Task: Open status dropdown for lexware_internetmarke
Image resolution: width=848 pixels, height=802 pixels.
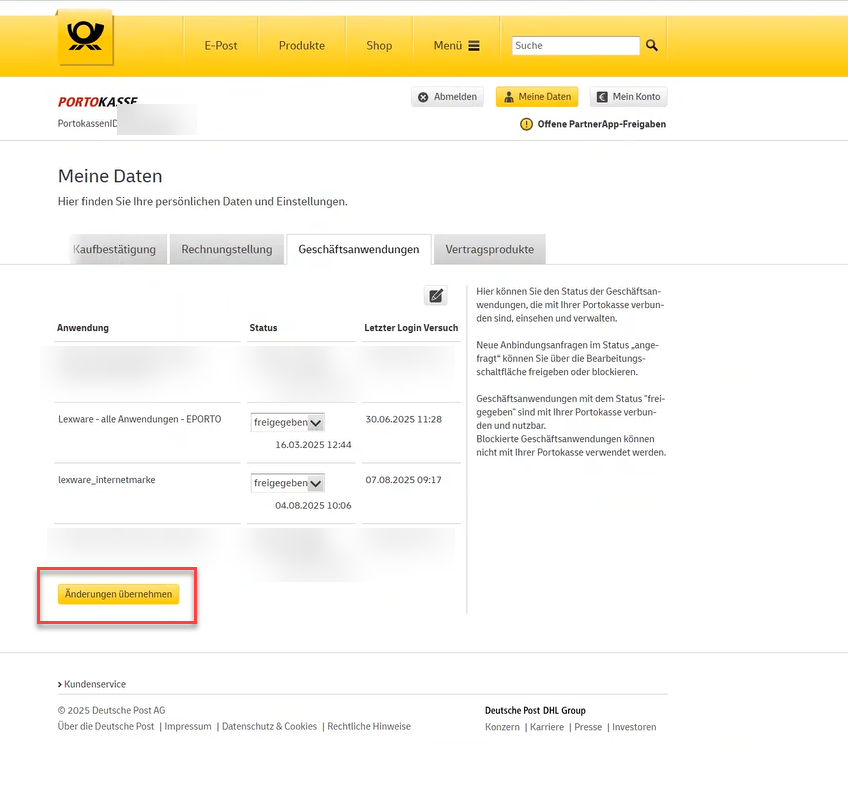Action: 288,483
